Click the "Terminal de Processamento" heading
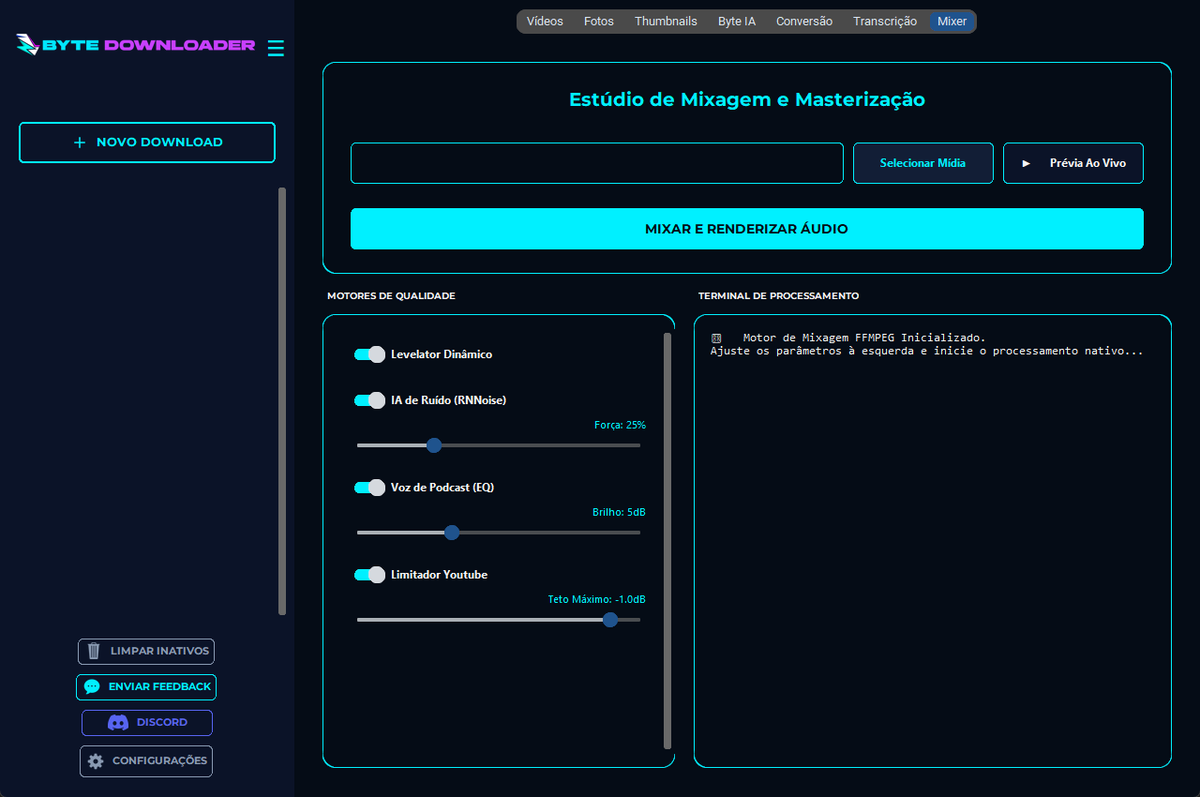 coord(778,296)
